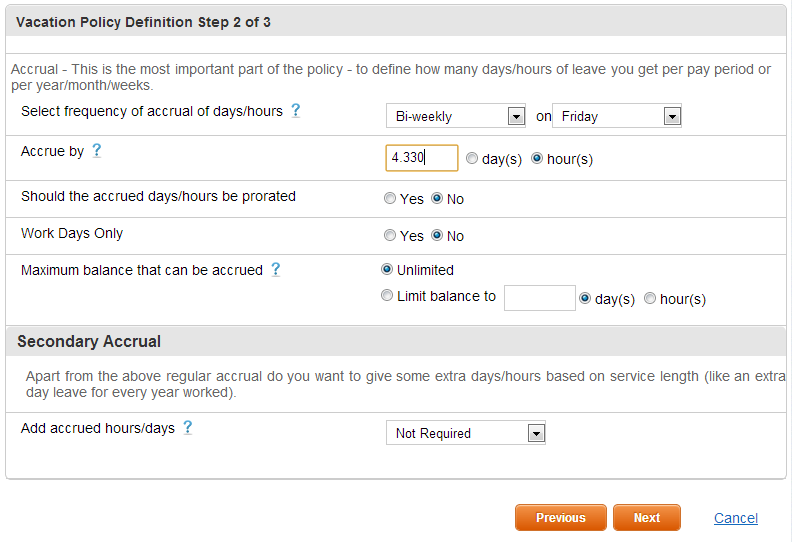This screenshot has width=792, height=542.
Task: Click the Work Days Only label
Action: click(72, 233)
